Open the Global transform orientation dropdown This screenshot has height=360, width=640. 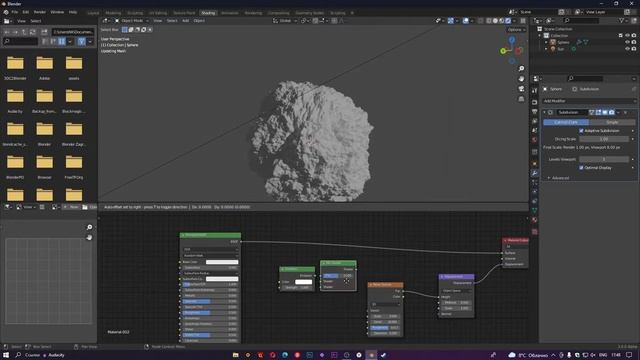(285, 21)
